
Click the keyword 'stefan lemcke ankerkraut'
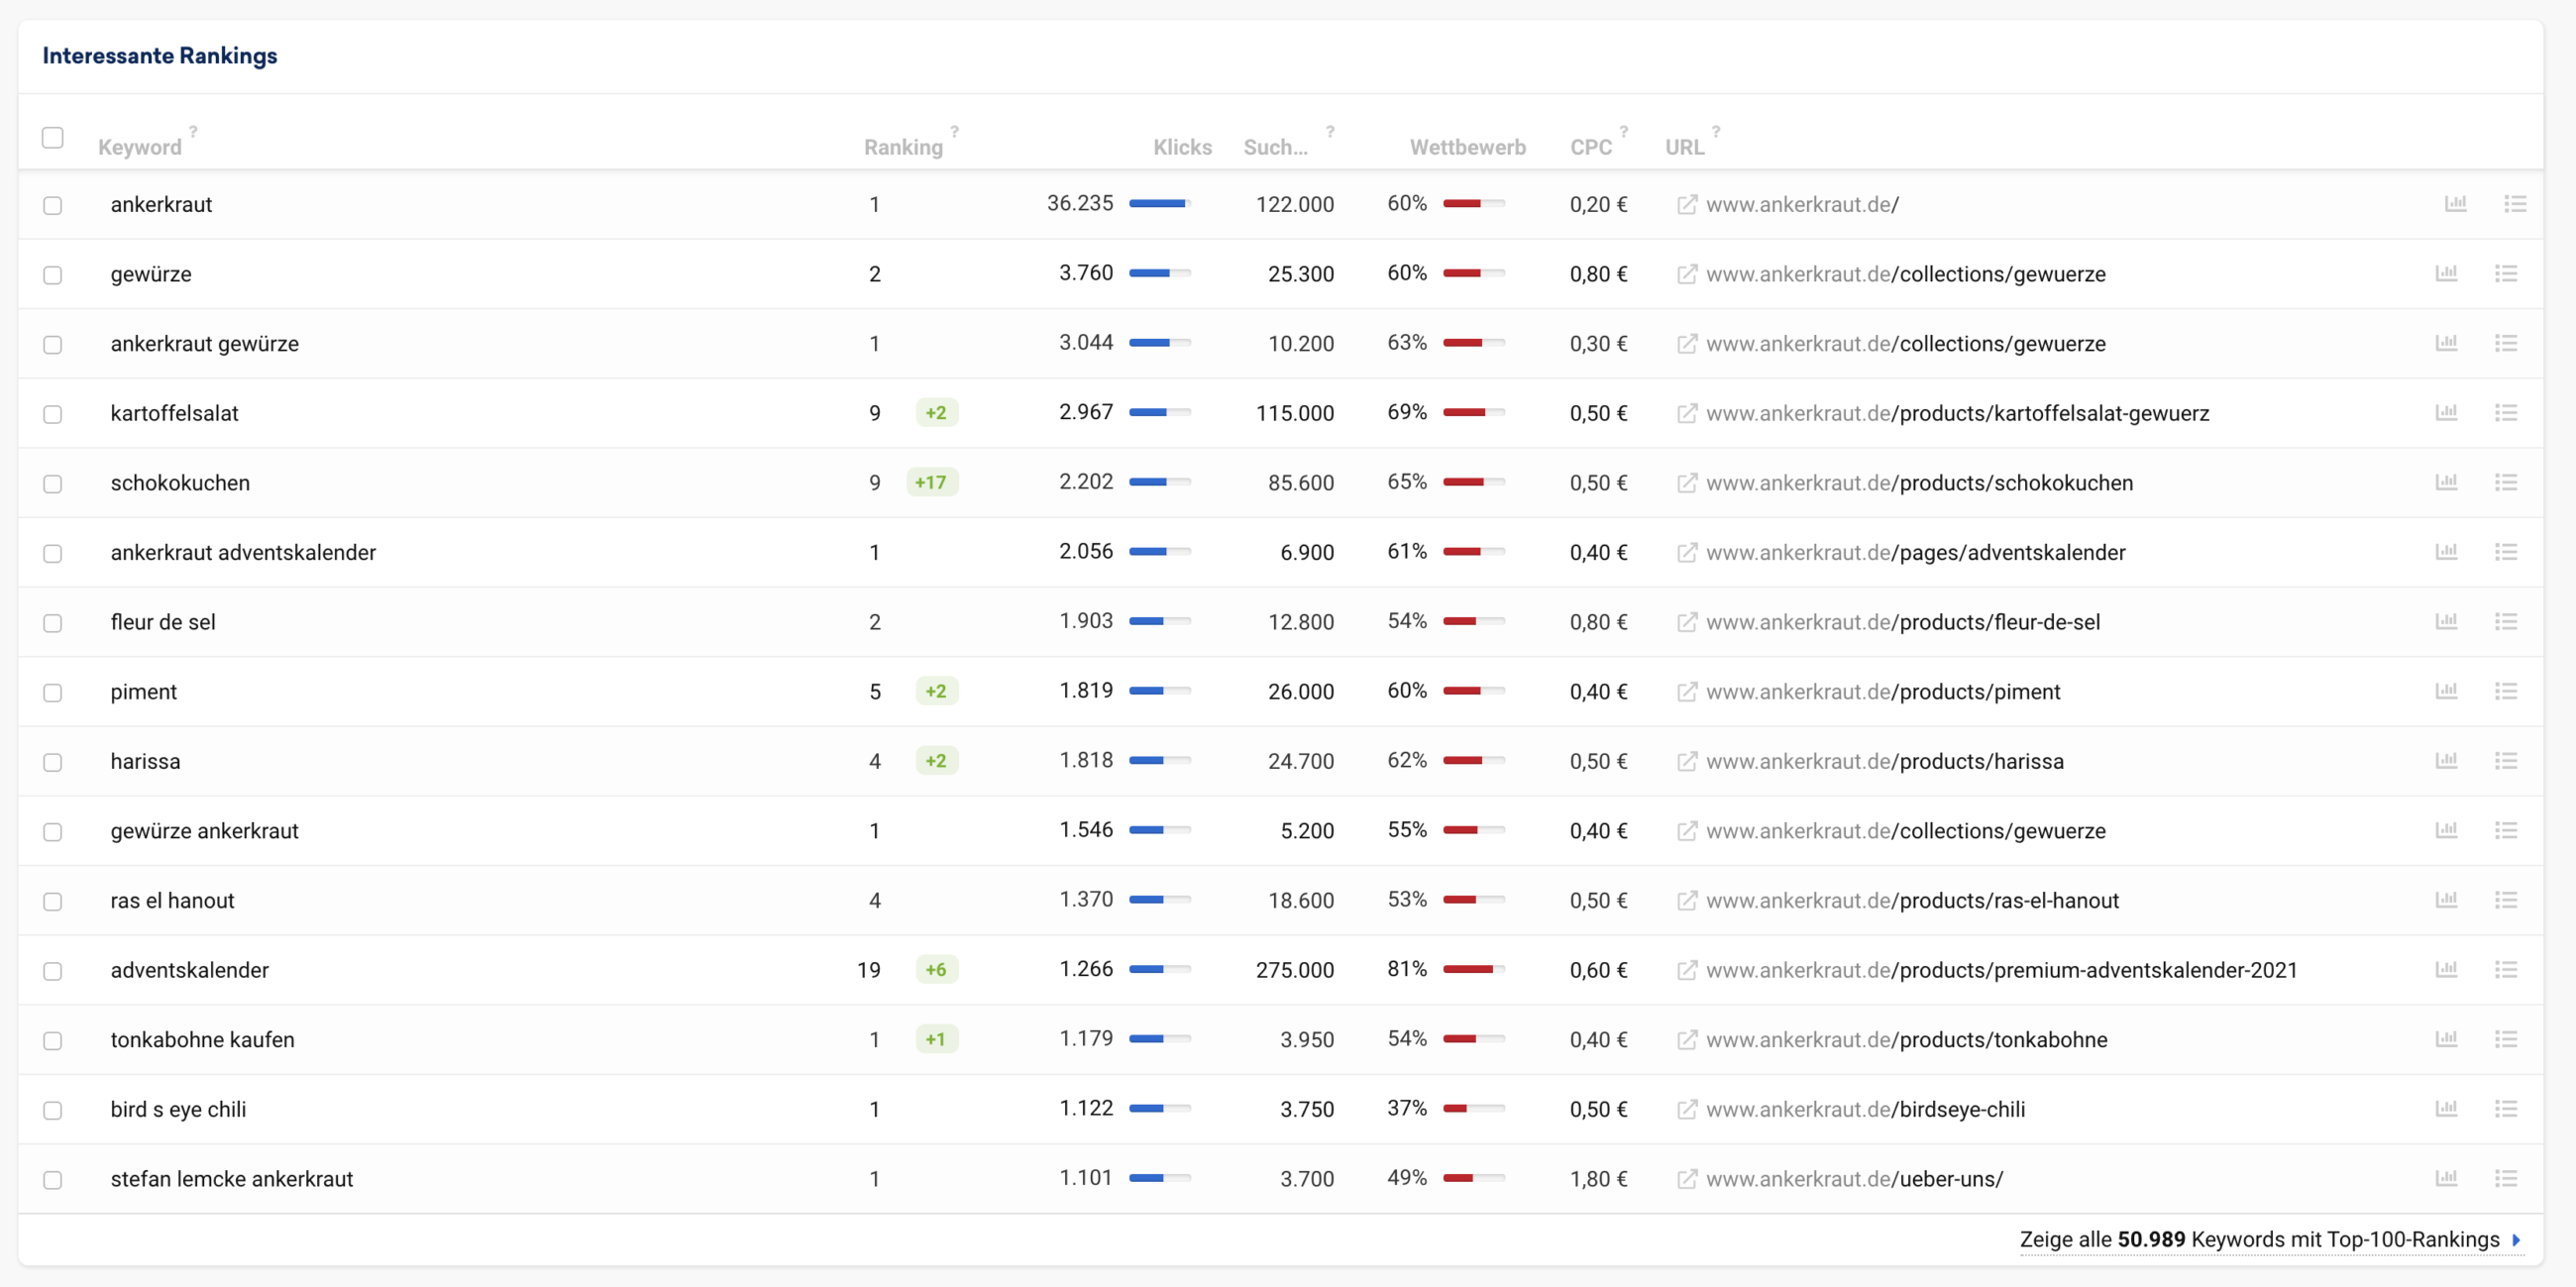pyautogui.click(x=232, y=1179)
